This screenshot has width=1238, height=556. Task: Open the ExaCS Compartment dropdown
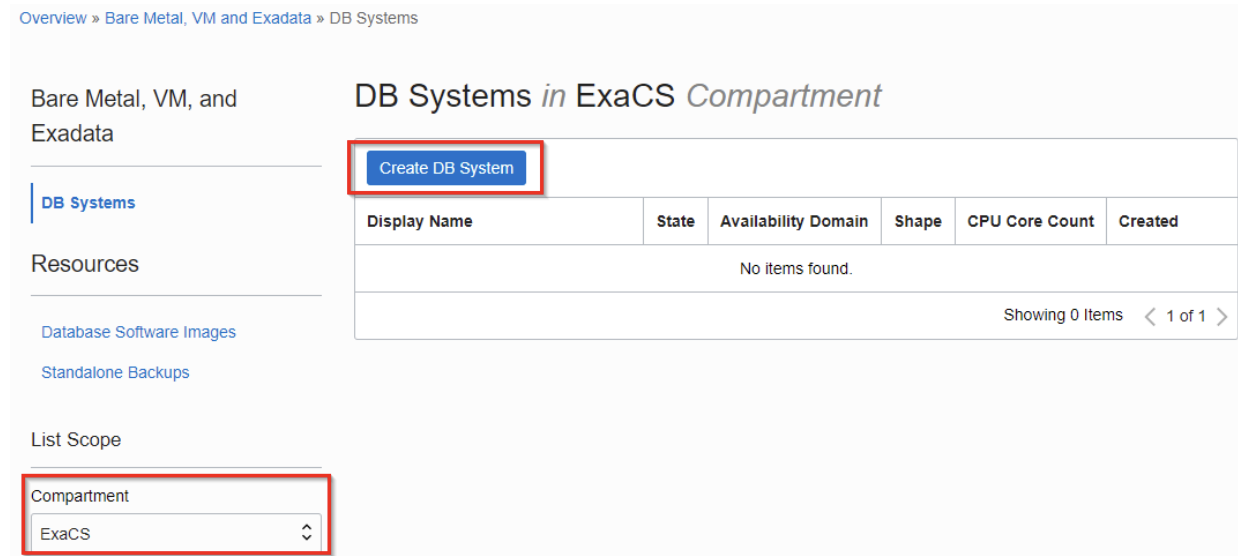[x=176, y=534]
